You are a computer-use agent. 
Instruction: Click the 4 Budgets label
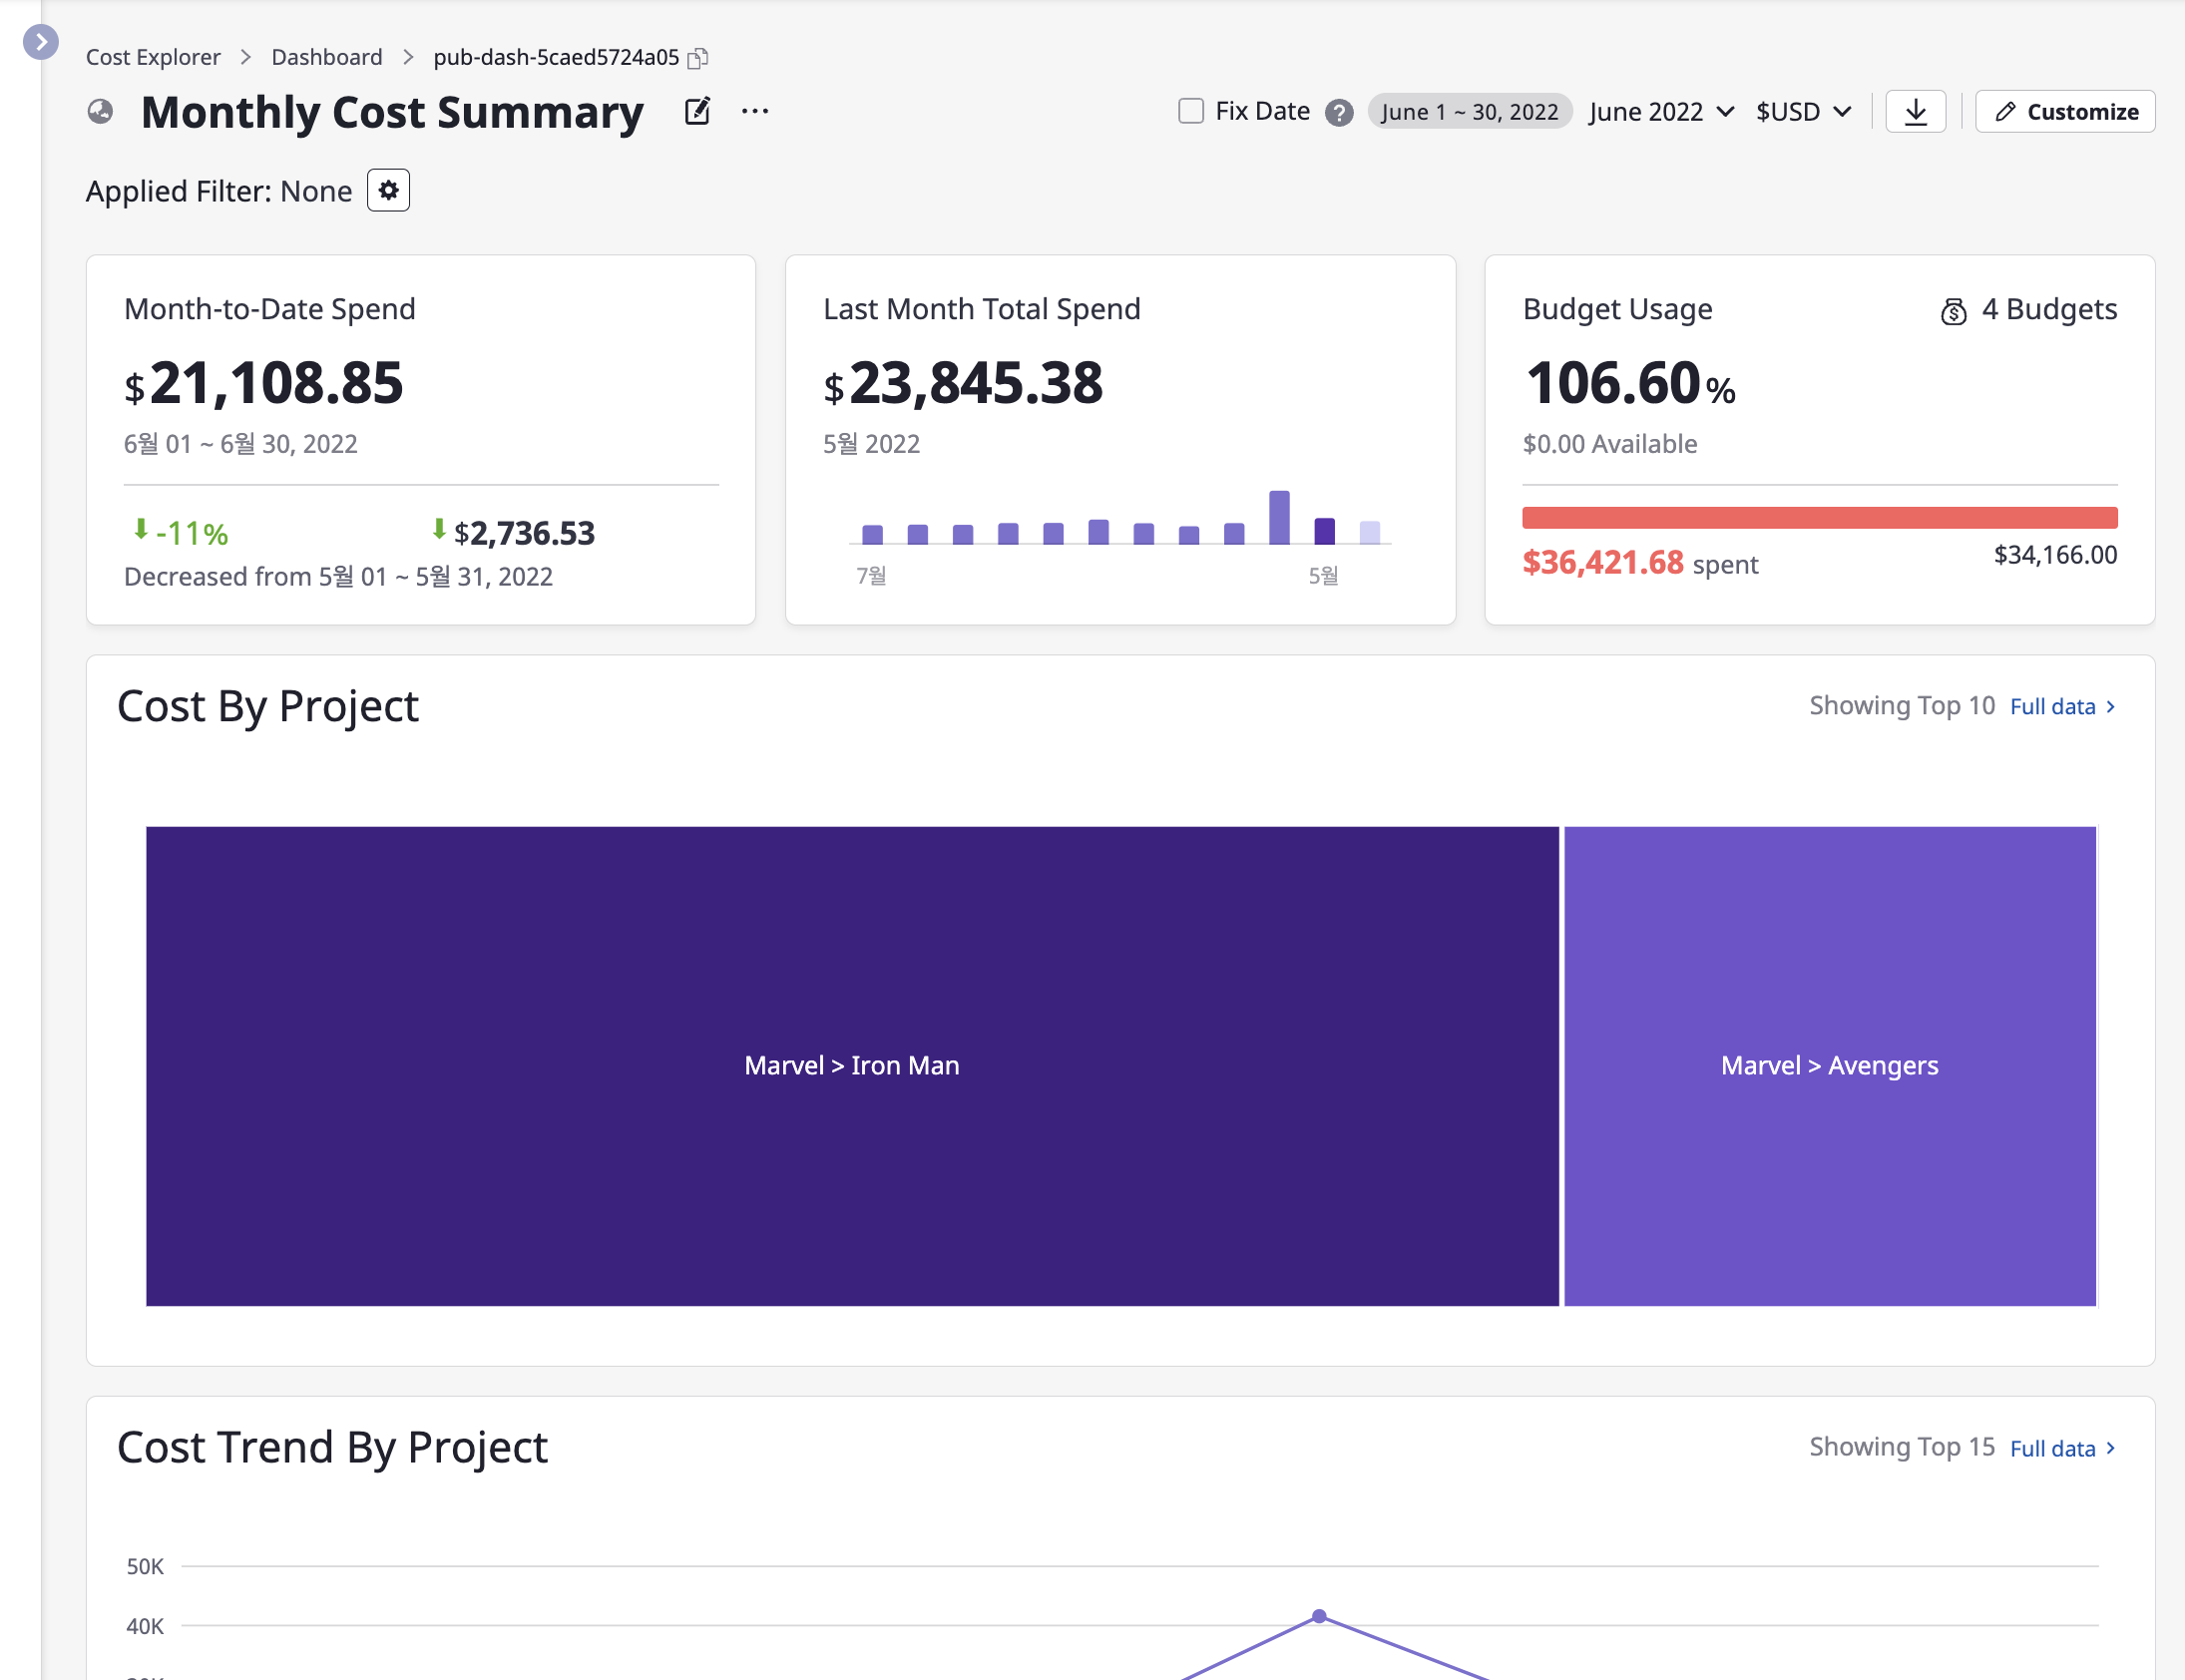click(x=2049, y=309)
